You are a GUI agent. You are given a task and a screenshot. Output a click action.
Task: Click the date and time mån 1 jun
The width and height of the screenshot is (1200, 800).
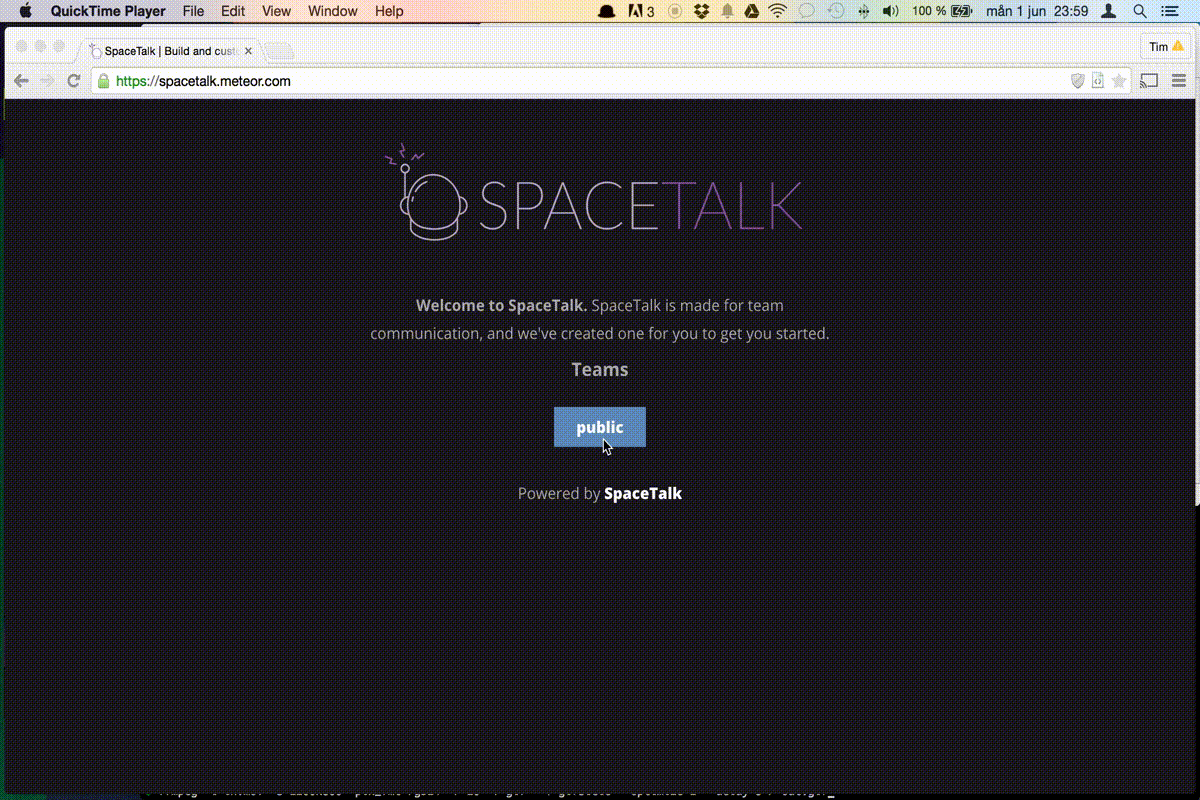click(x=1036, y=11)
